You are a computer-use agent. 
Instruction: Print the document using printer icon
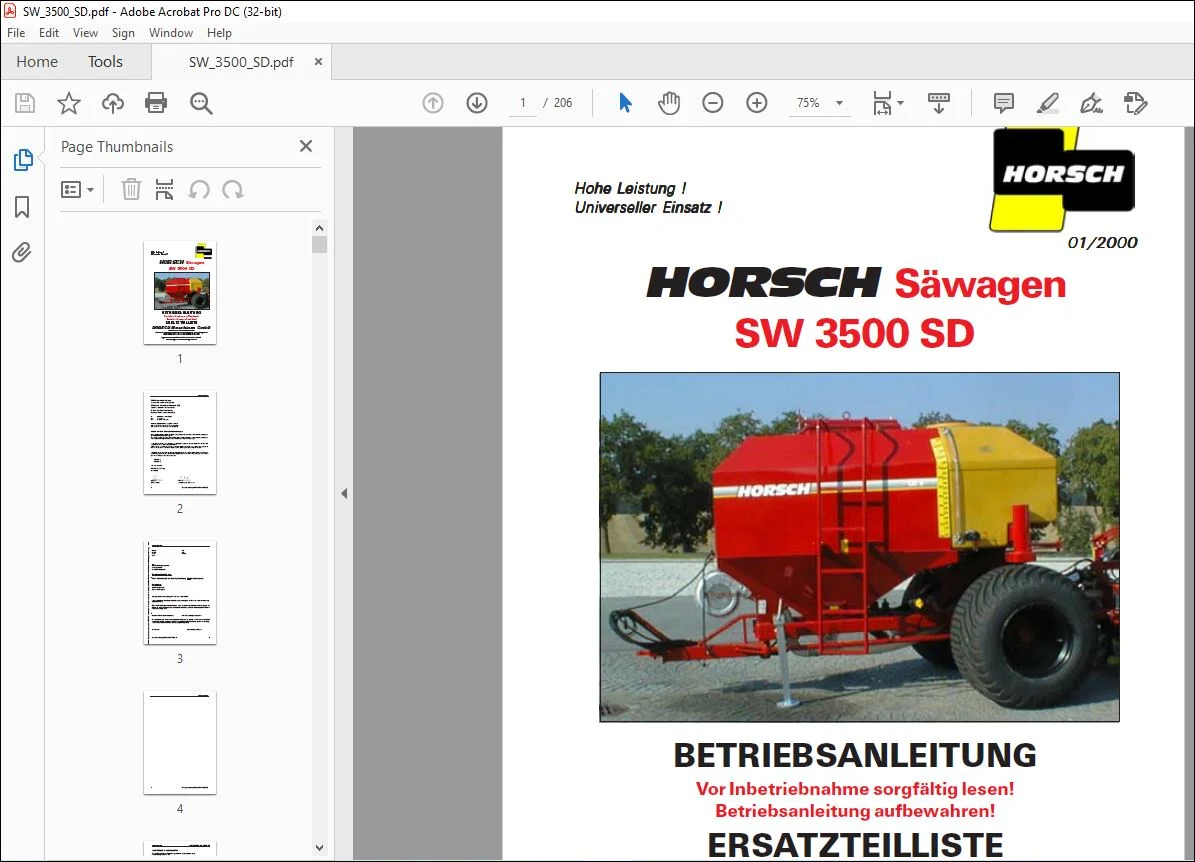[156, 103]
